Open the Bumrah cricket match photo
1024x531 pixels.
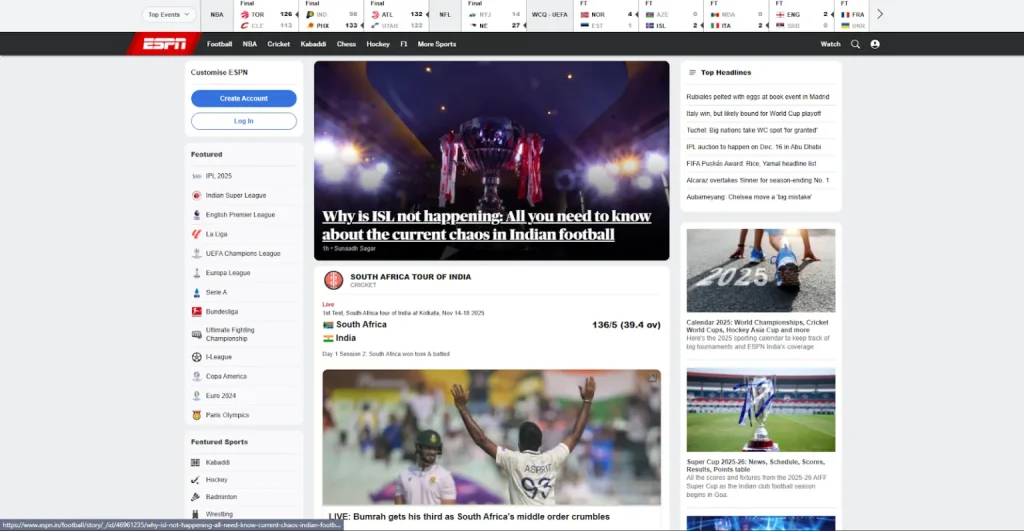click(x=492, y=437)
